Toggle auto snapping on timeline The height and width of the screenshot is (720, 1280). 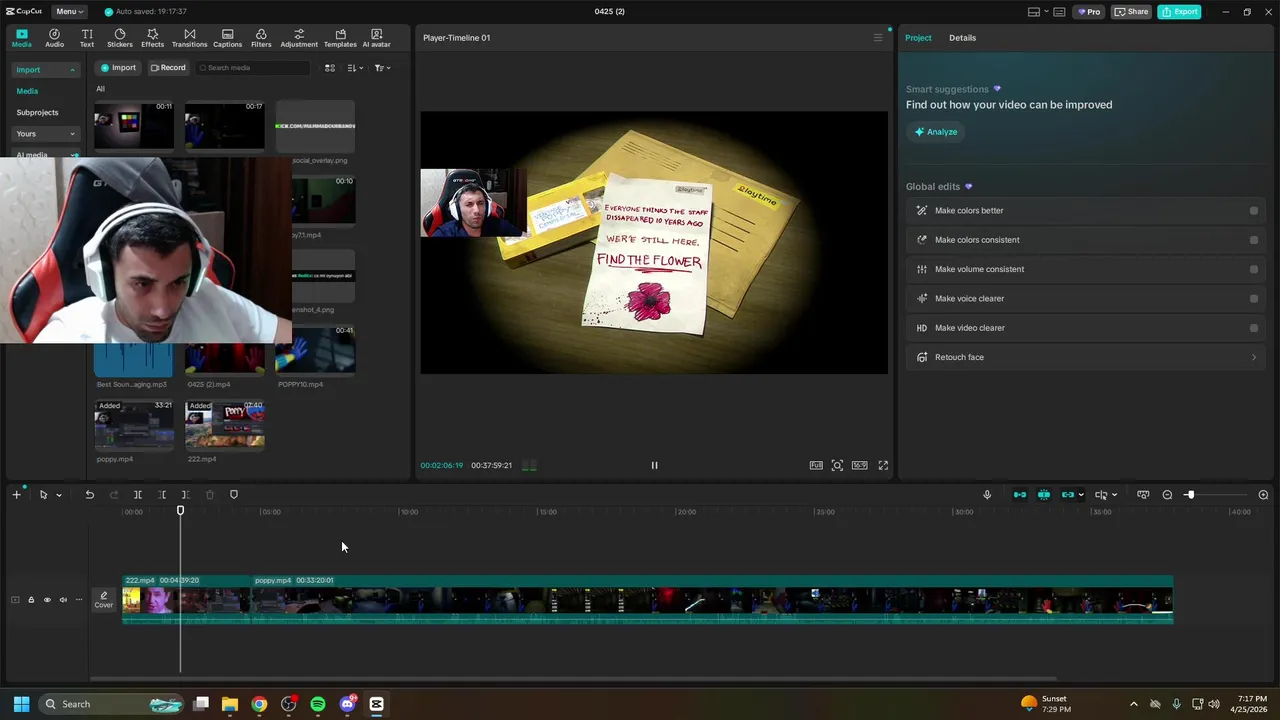(1044, 495)
